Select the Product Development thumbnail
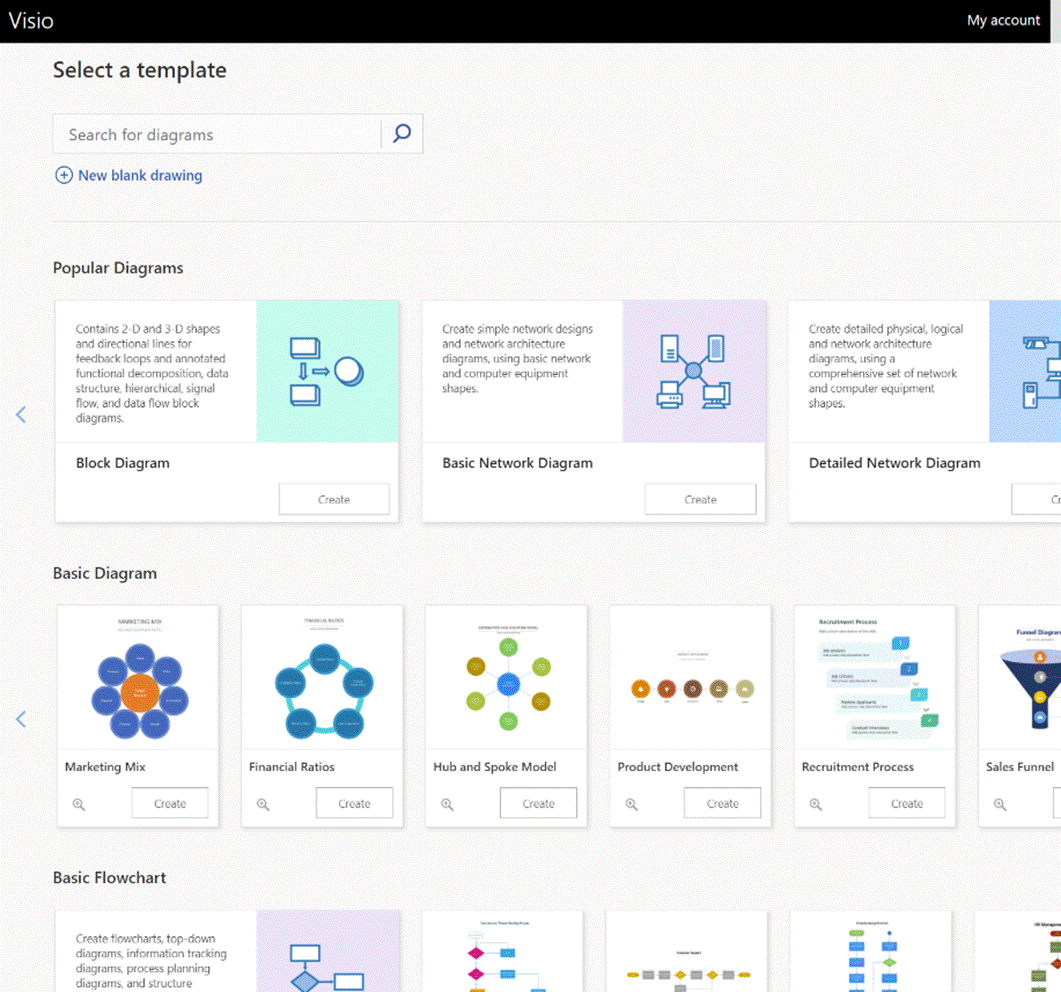This screenshot has height=992, width=1061. click(690, 677)
